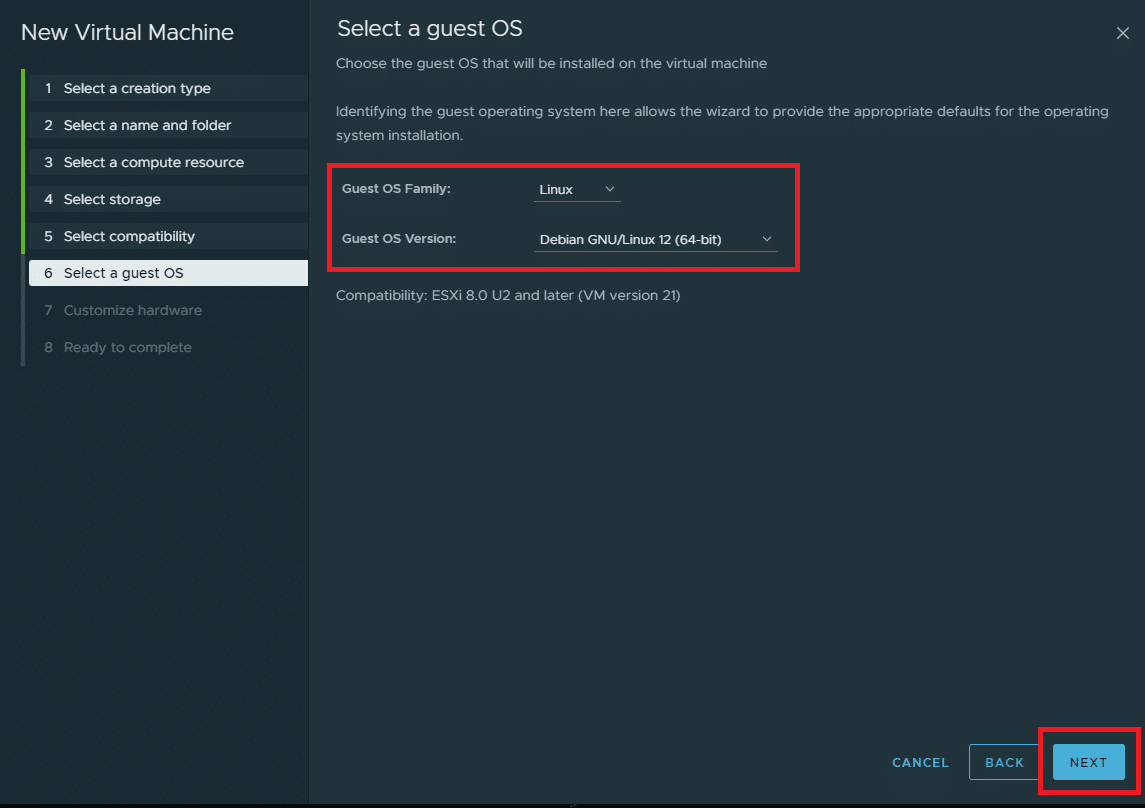Click the Compatibility ESXi 8.0 U2 text
This screenshot has width=1145, height=808.
click(508, 296)
